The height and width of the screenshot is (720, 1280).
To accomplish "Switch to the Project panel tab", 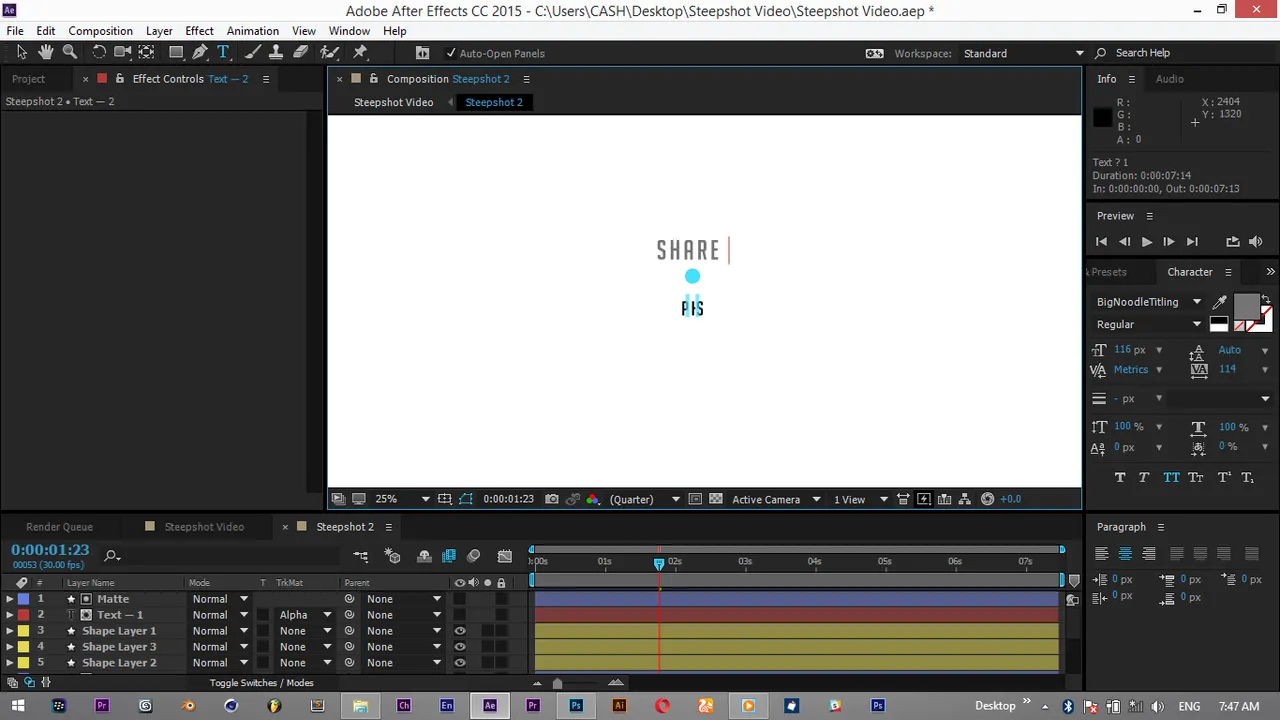I will 28,79.
